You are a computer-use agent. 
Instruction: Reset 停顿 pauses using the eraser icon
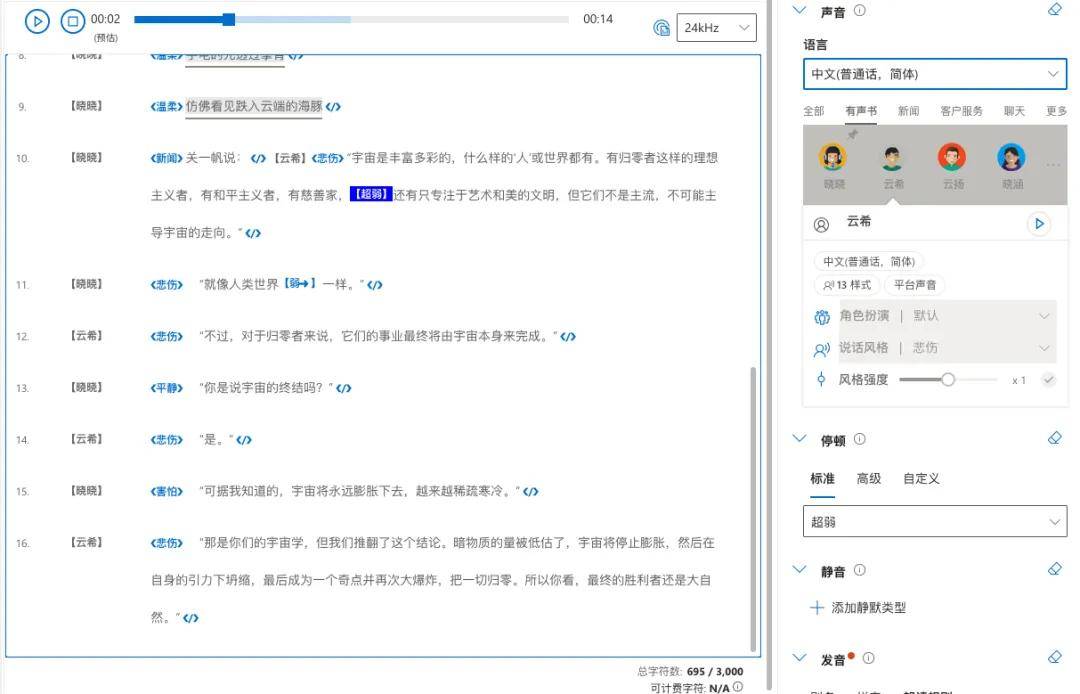pos(1054,438)
